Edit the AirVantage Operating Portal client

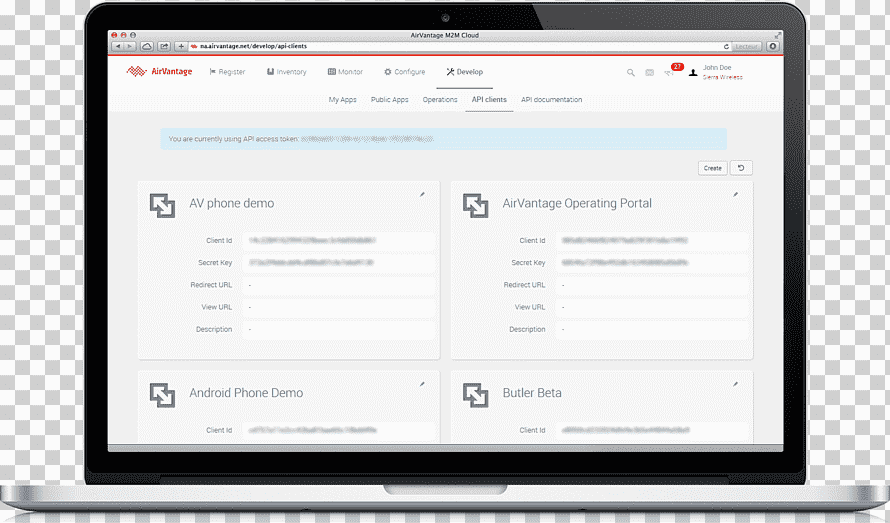pyautogui.click(x=736, y=195)
